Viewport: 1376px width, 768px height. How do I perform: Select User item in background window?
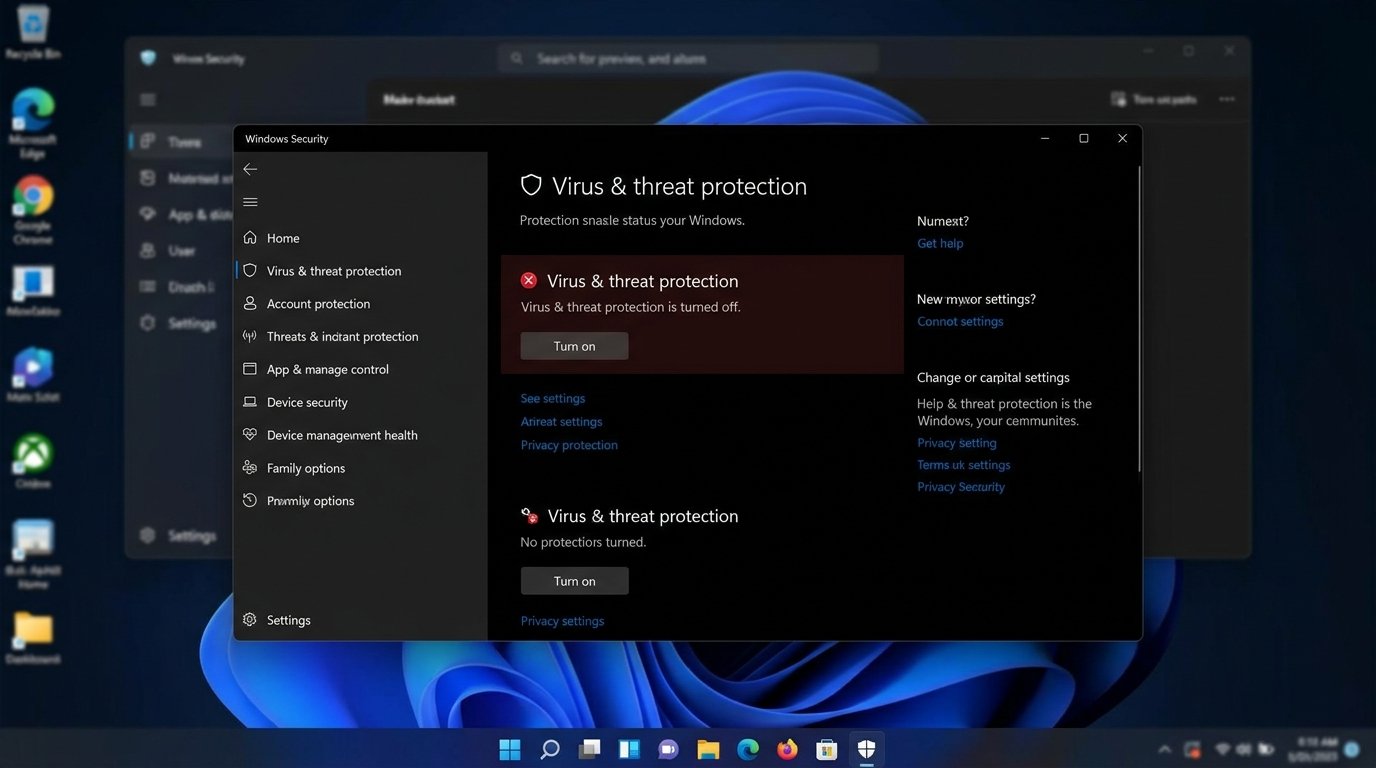(x=170, y=251)
